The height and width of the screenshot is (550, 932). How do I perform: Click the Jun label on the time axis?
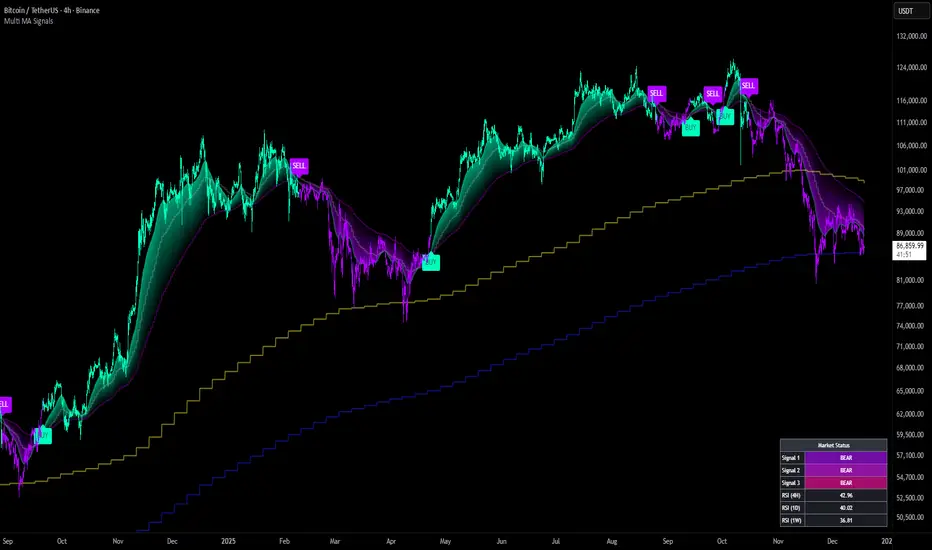(x=502, y=541)
